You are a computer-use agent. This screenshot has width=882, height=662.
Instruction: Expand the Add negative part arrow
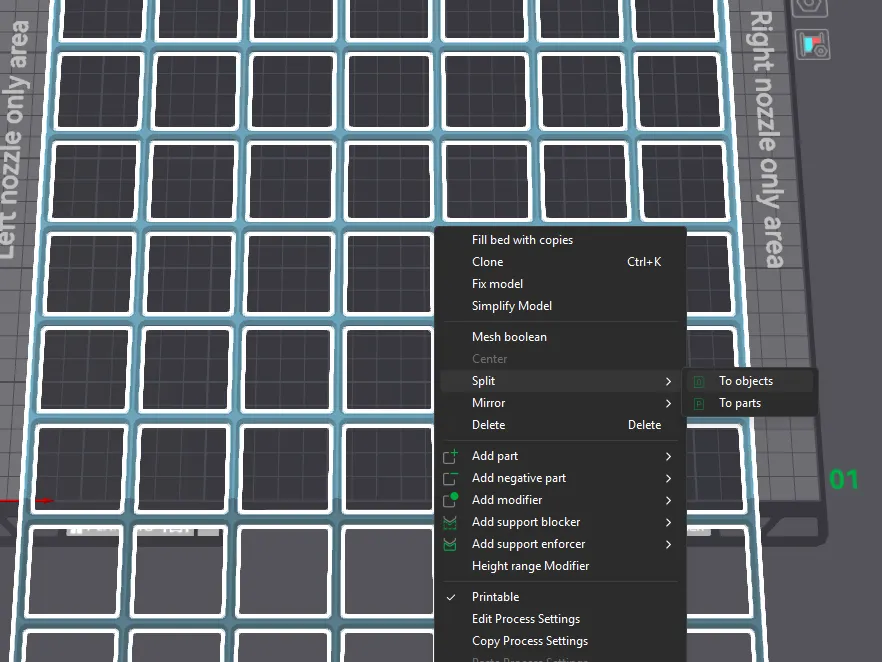click(668, 478)
